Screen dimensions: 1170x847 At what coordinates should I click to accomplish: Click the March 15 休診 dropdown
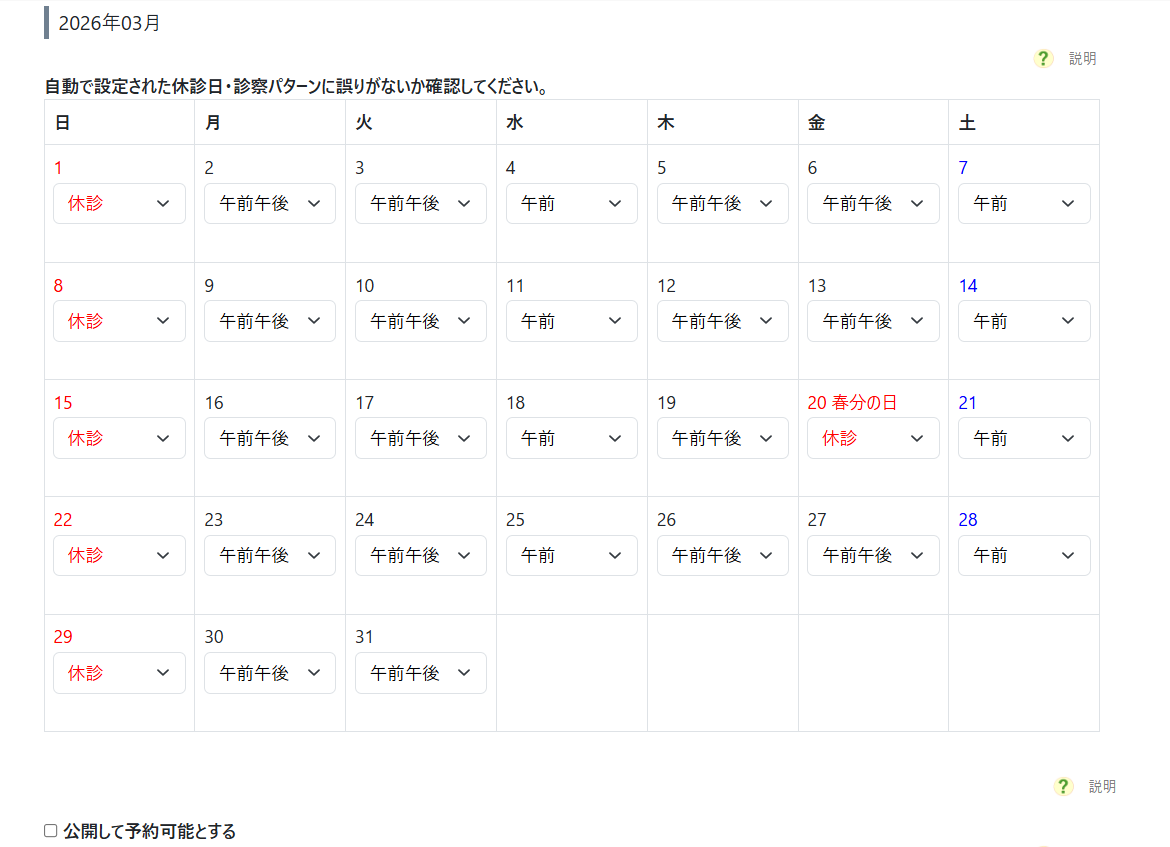click(119, 438)
